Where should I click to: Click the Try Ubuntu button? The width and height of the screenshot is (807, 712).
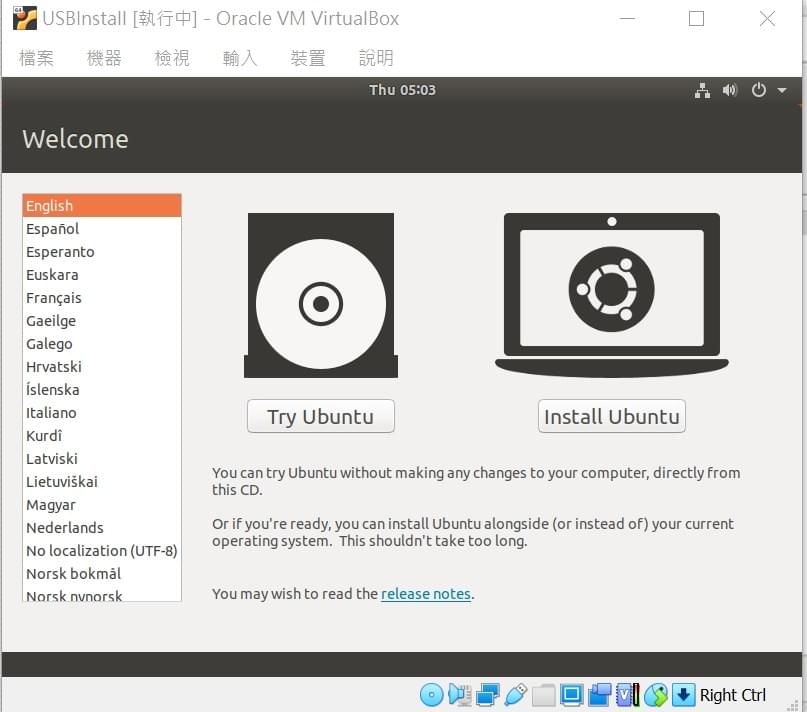[321, 416]
